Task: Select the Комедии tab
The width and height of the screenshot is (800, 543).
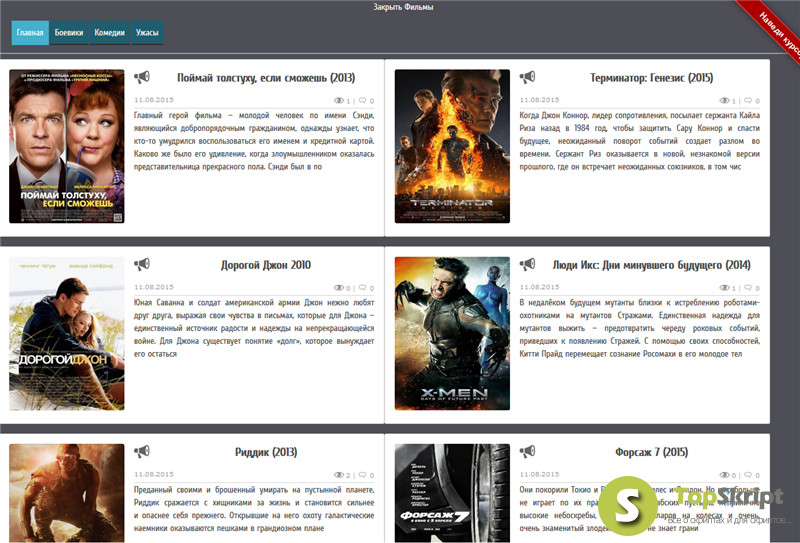Action: pyautogui.click(x=110, y=33)
